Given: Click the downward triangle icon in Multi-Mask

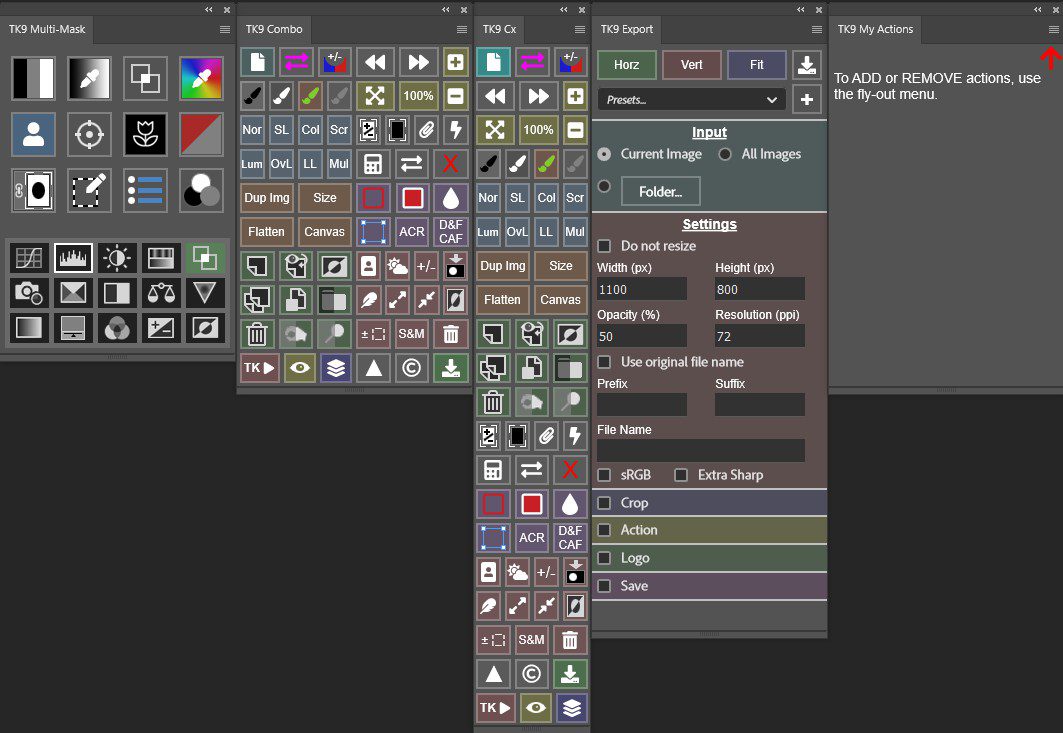Looking at the screenshot, I should (x=205, y=293).
